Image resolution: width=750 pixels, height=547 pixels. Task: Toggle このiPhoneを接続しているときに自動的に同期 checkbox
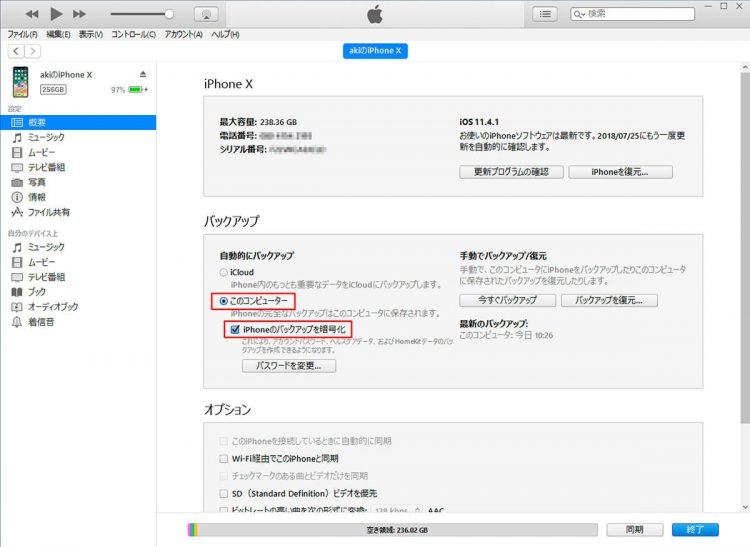click(223, 441)
